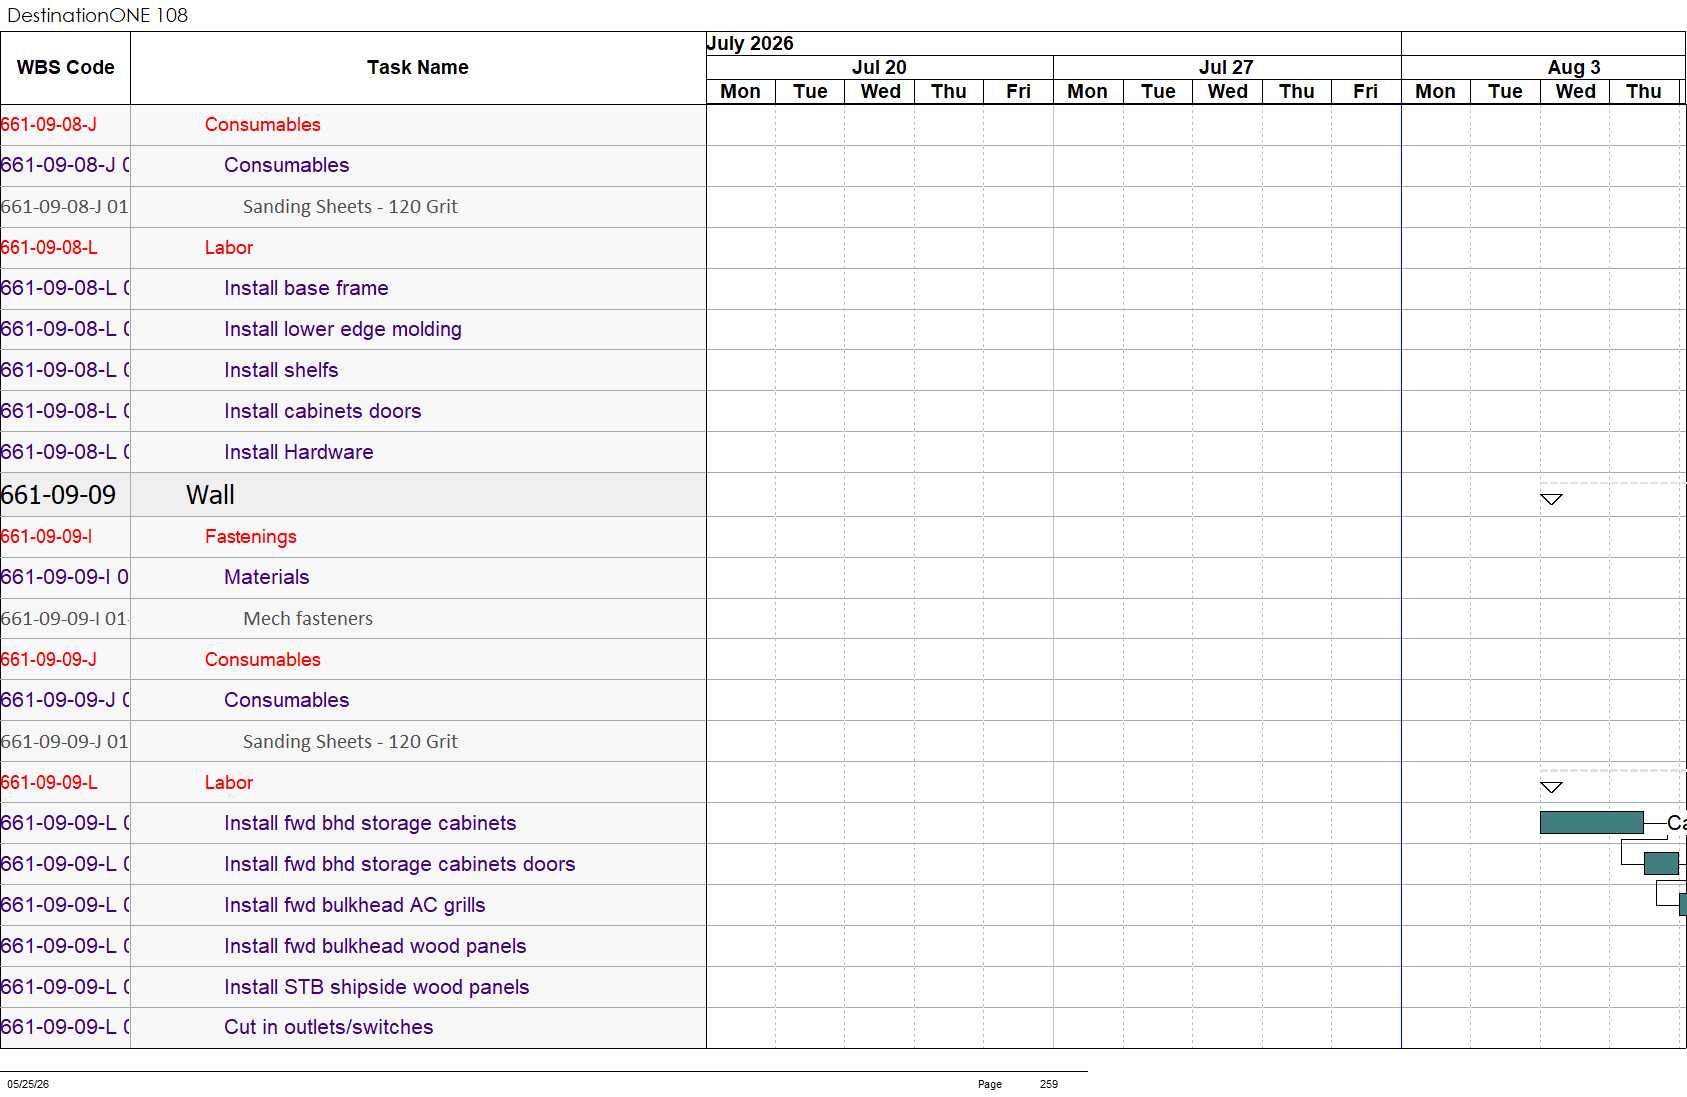Click the Jul 20 week header

pos(880,67)
